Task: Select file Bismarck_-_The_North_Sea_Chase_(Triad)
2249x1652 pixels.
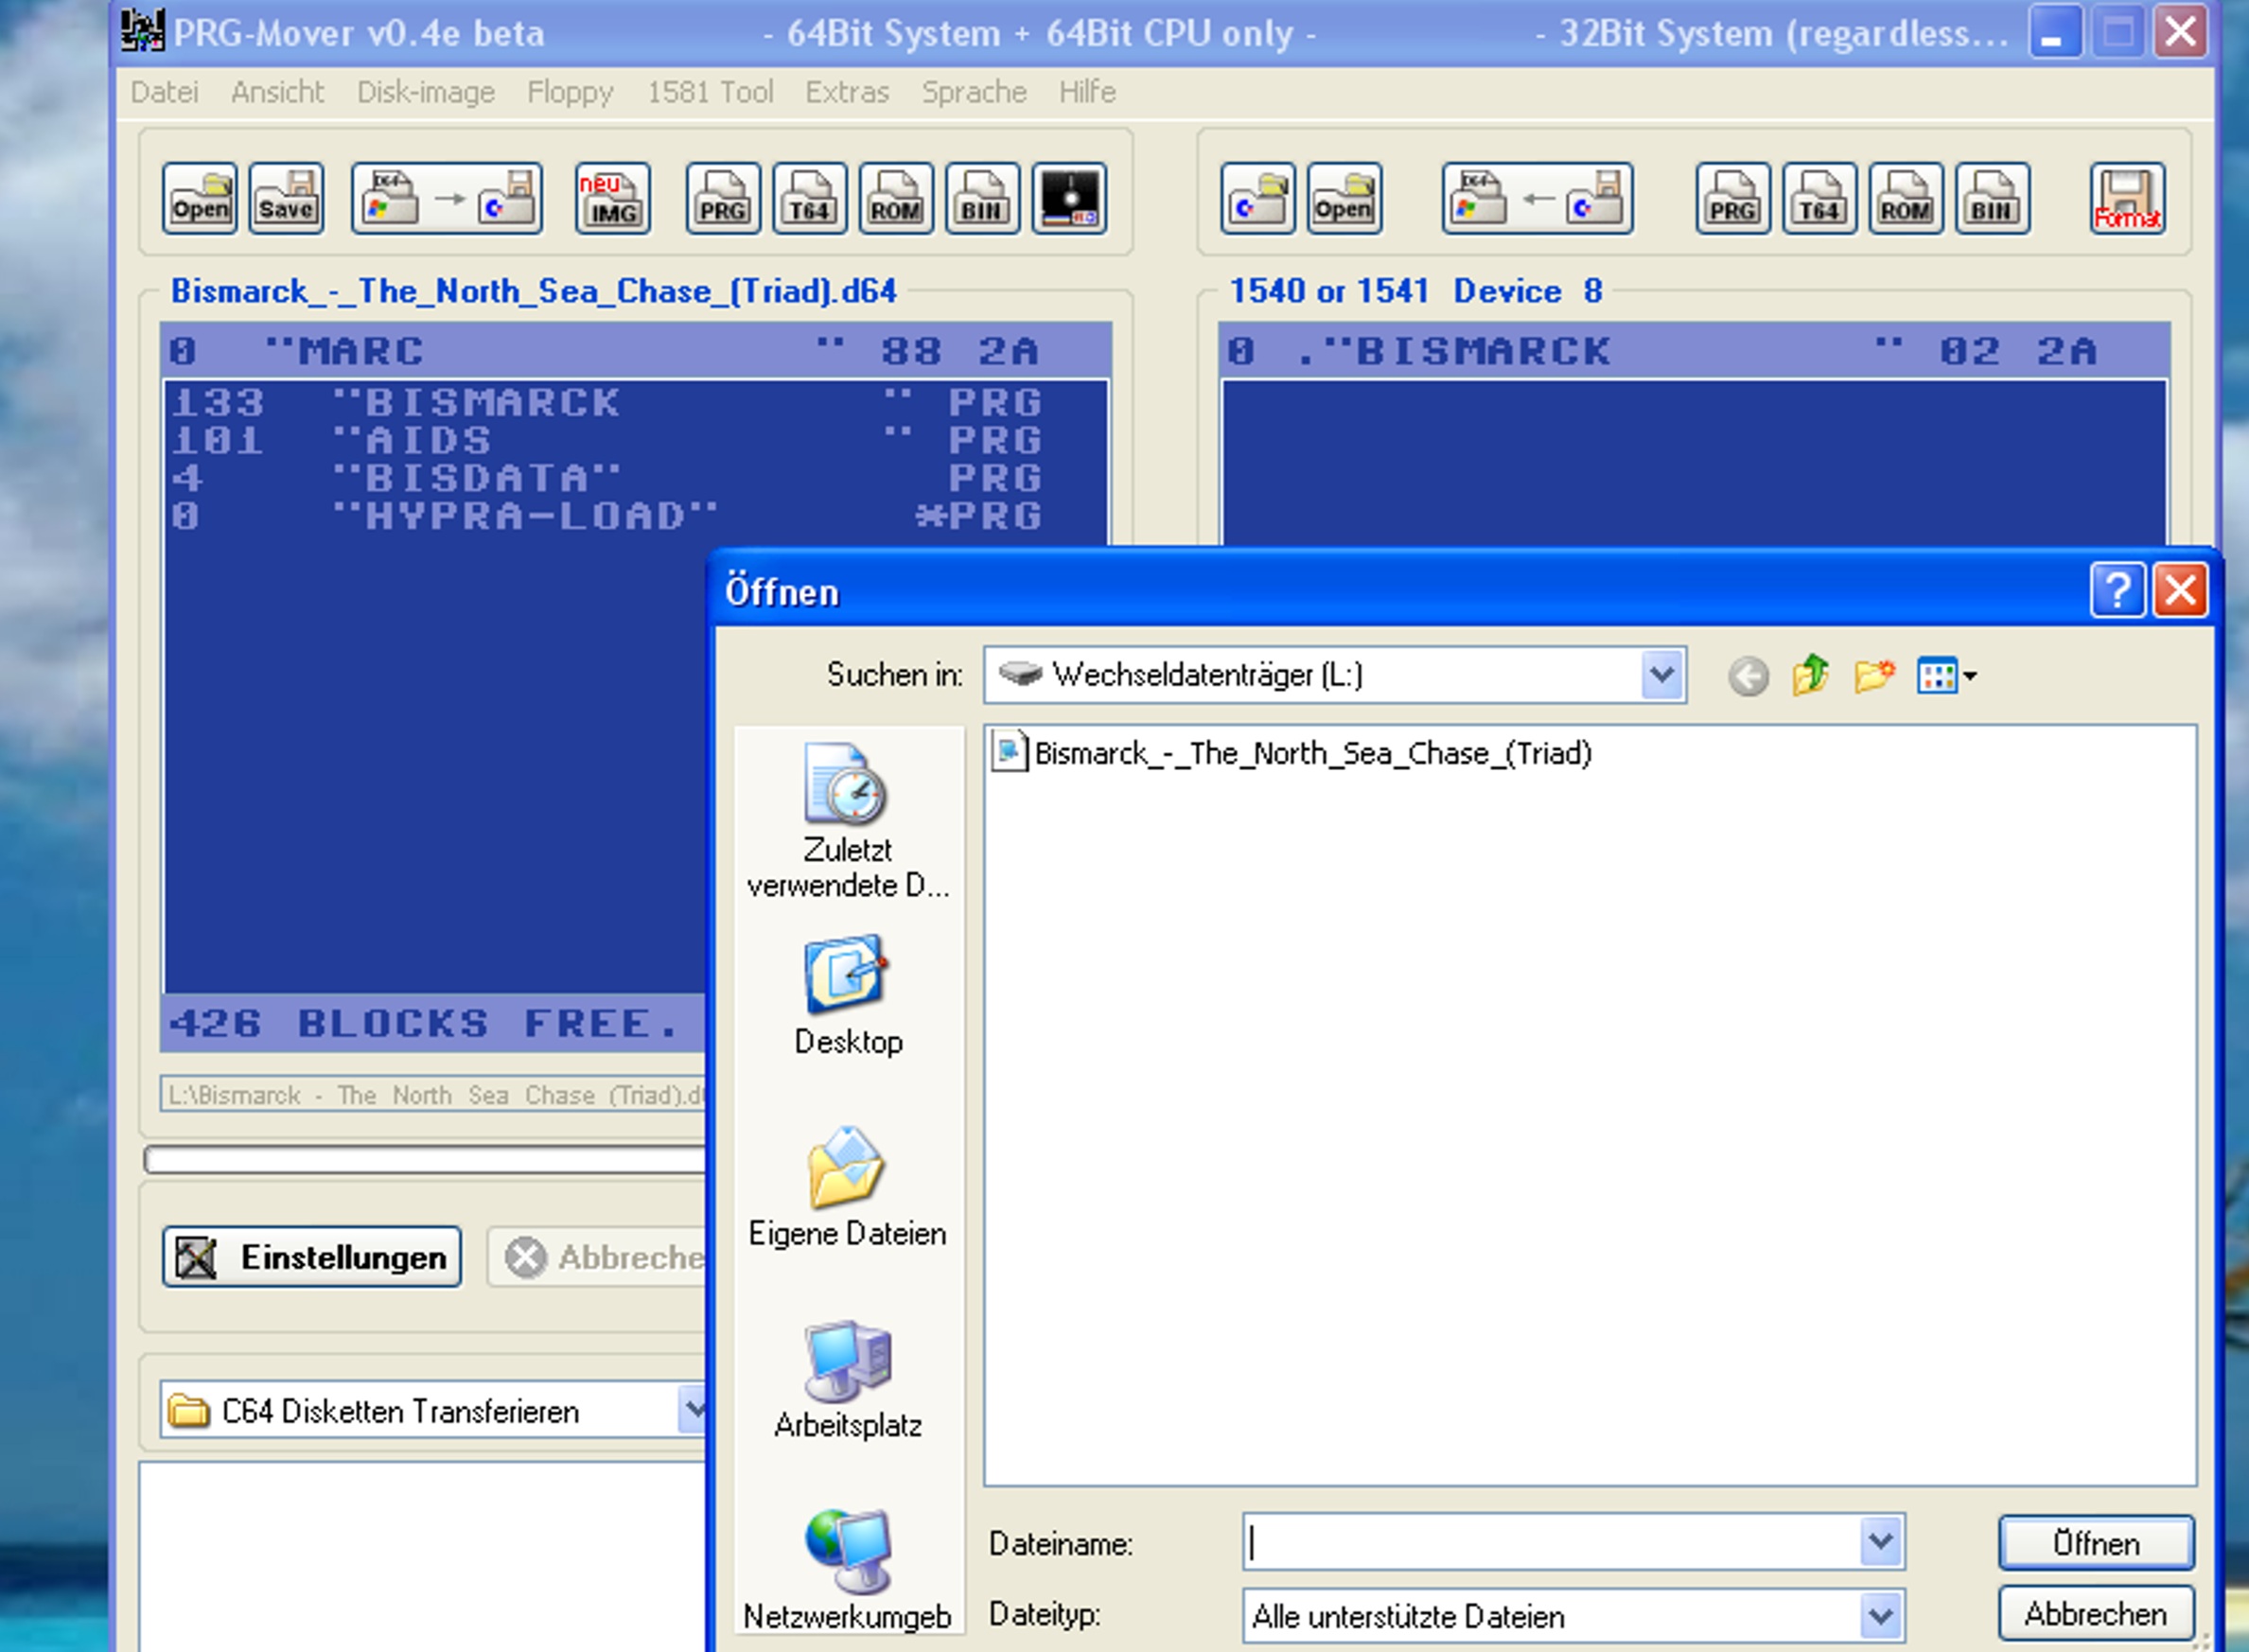Action: [x=1292, y=752]
